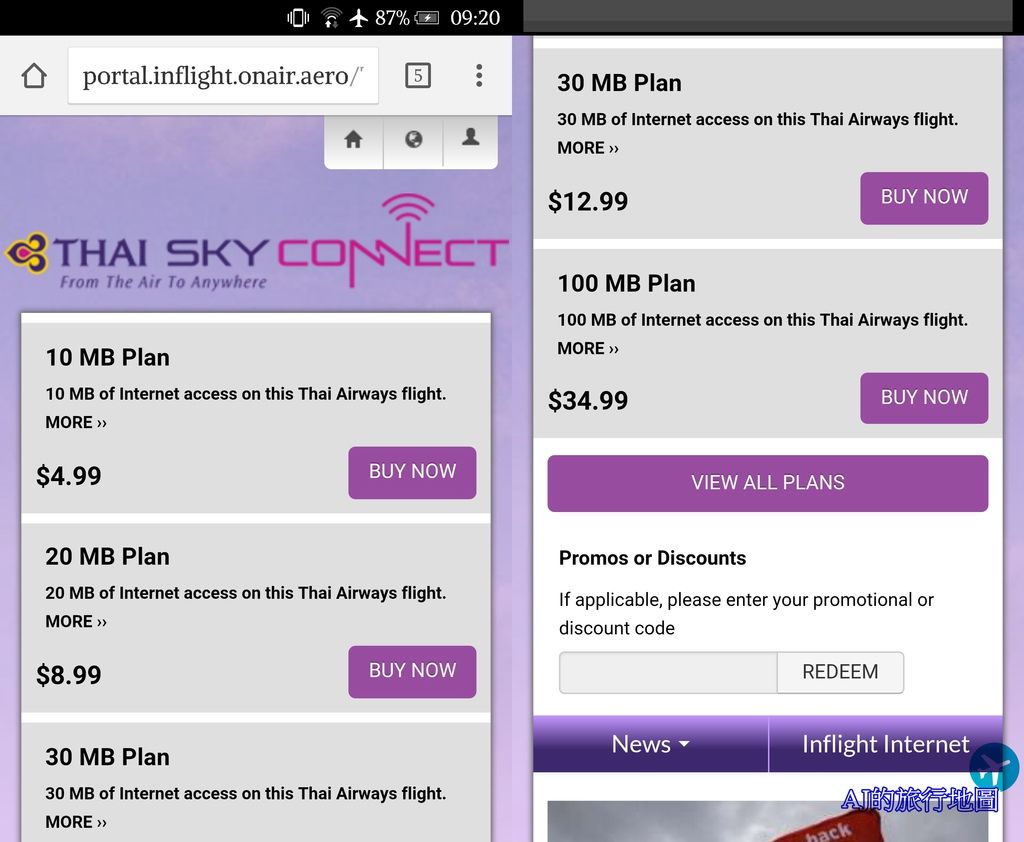The image size is (1024, 842).
Task: Expand MORE under the 20 MB Plan
Action: point(76,621)
